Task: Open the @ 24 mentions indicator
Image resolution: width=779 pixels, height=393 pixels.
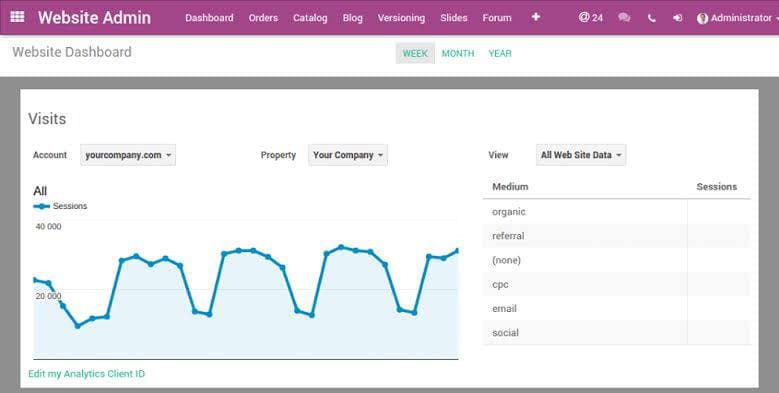Action: pyautogui.click(x=591, y=17)
